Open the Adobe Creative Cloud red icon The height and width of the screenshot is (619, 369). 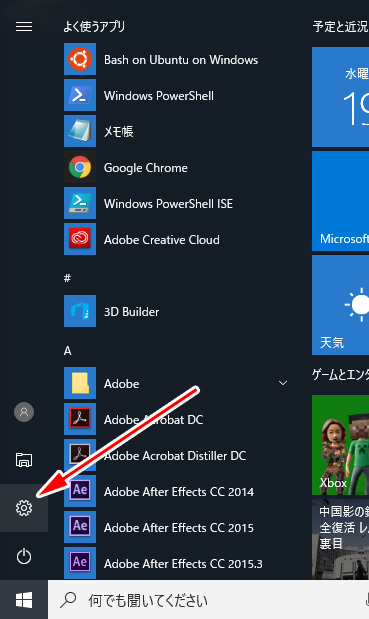tap(80, 239)
